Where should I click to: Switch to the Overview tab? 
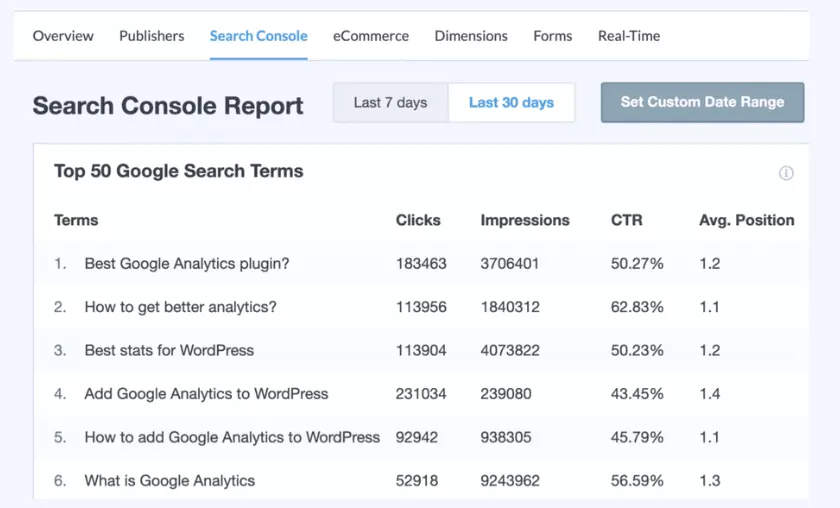coord(63,36)
